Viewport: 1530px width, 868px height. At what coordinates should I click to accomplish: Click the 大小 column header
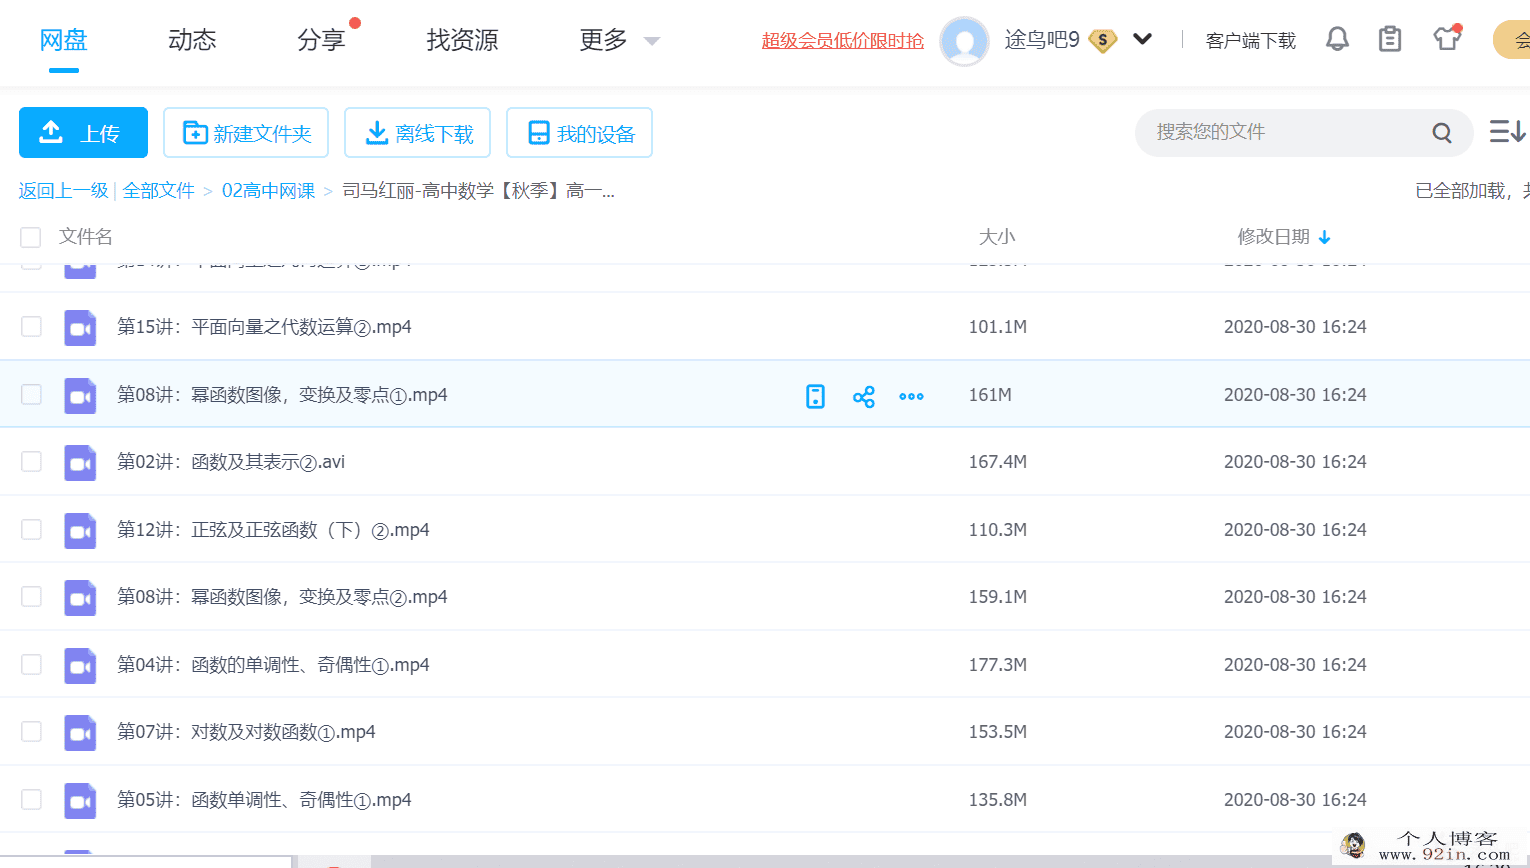(x=997, y=237)
